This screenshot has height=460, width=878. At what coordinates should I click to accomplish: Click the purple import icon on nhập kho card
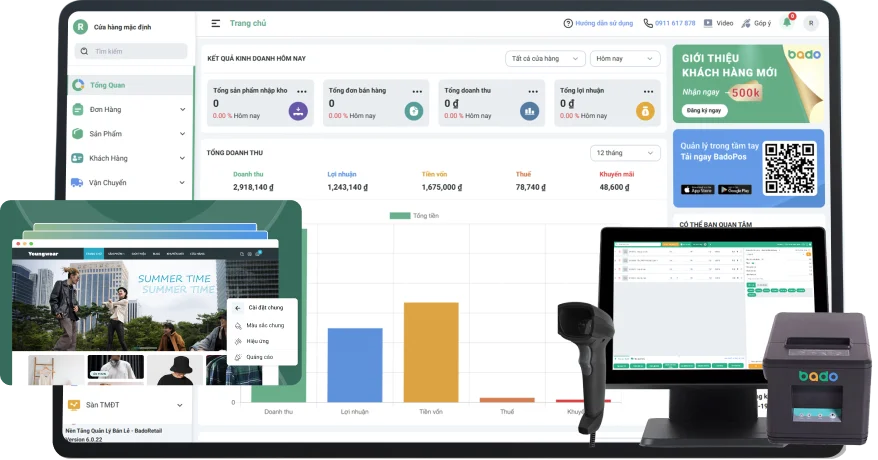[x=298, y=111]
